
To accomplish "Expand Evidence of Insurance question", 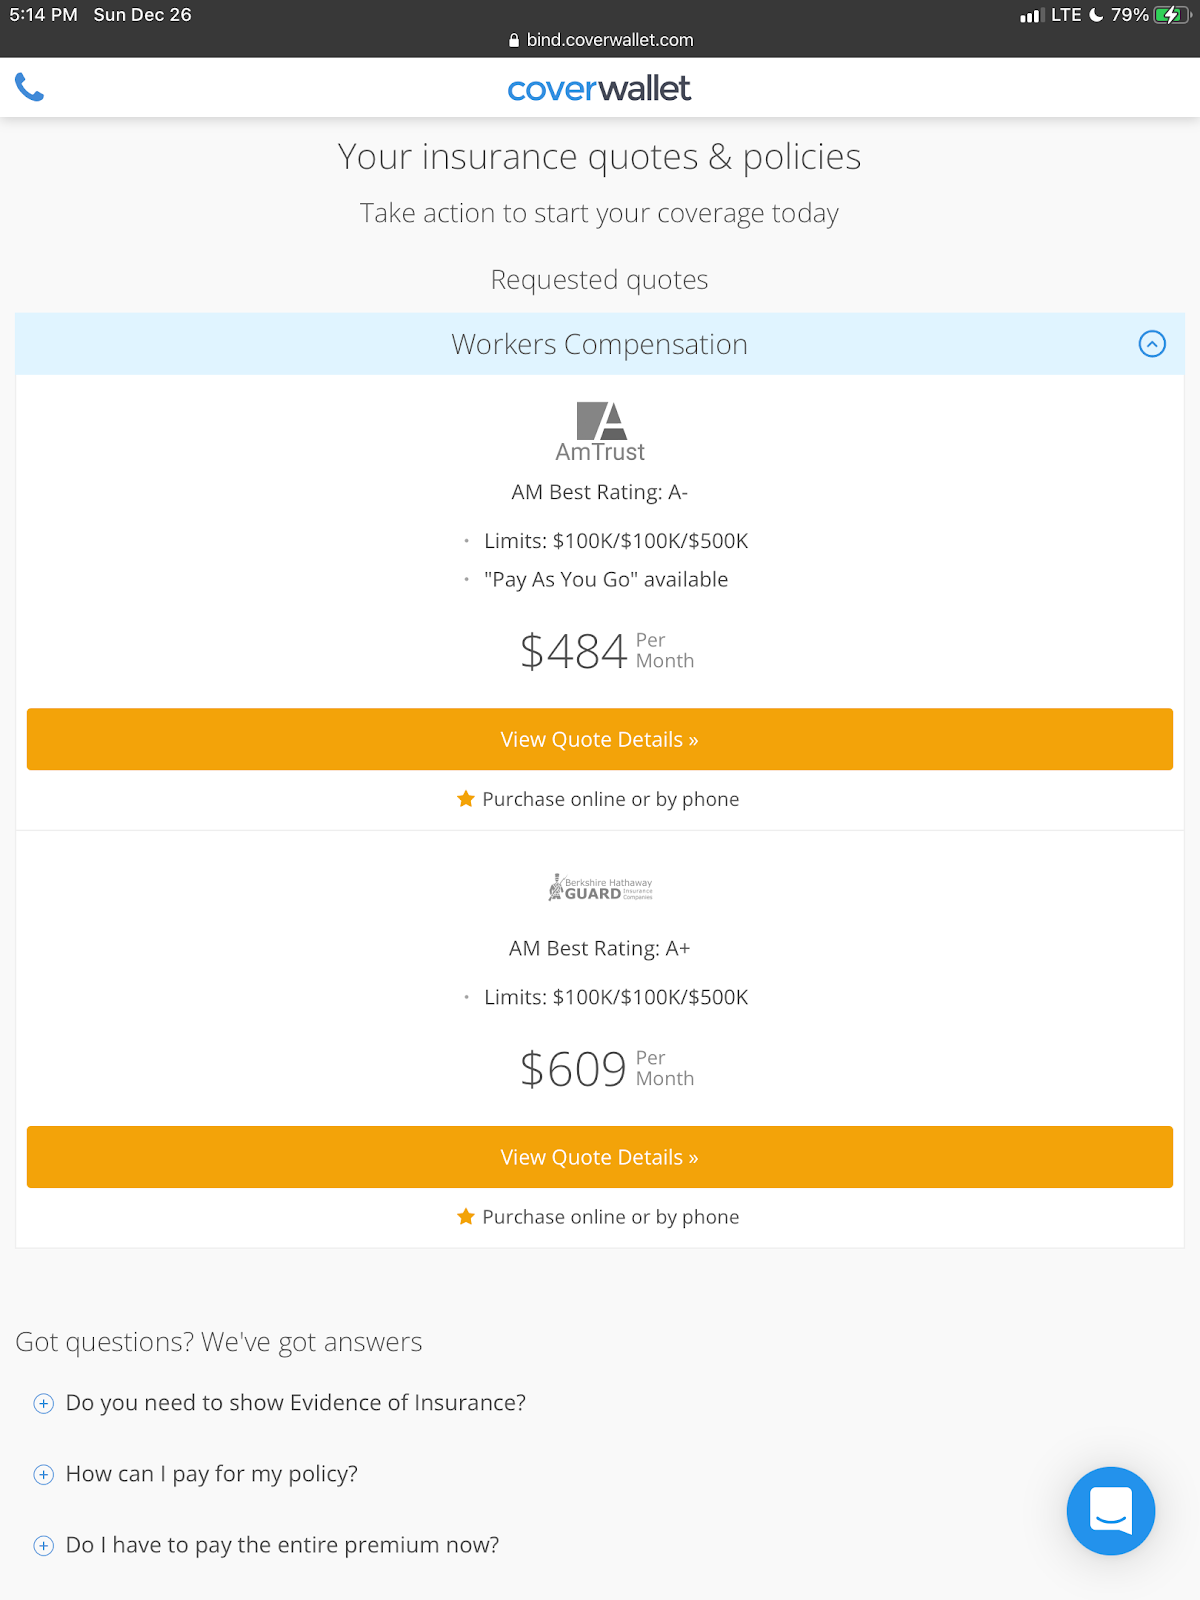I will click(x=44, y=1404).
